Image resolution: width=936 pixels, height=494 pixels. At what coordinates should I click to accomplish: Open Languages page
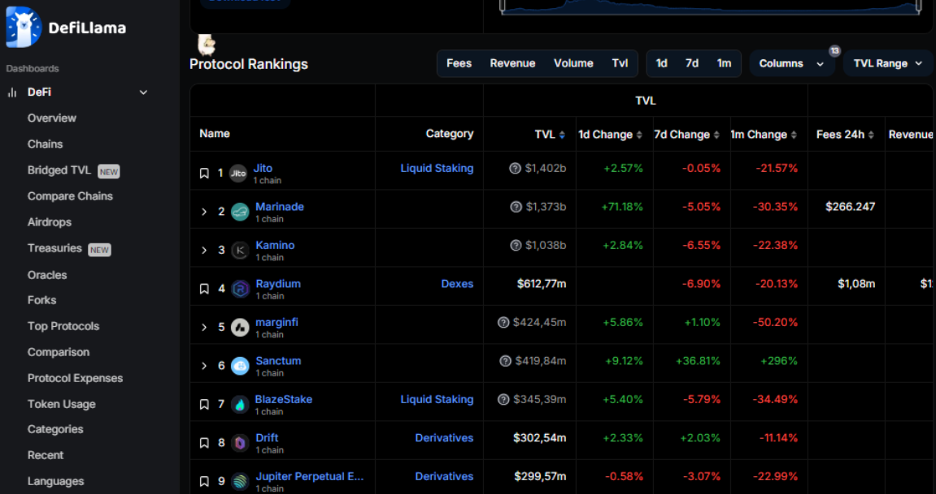tap(56, 481)
